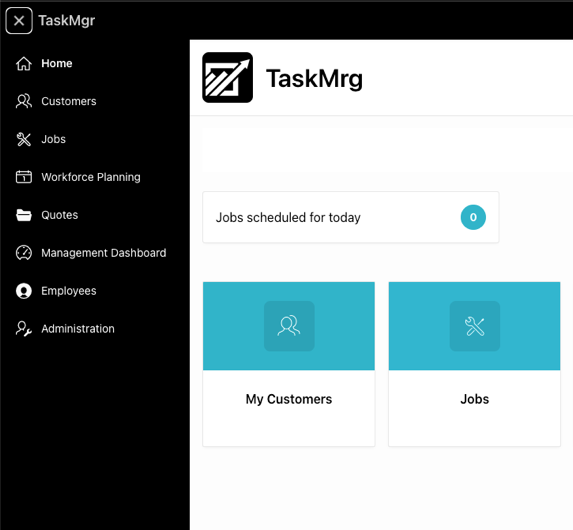Click the teal badge showing 0
The image size is (573, 530).
(x=473, y=217)
